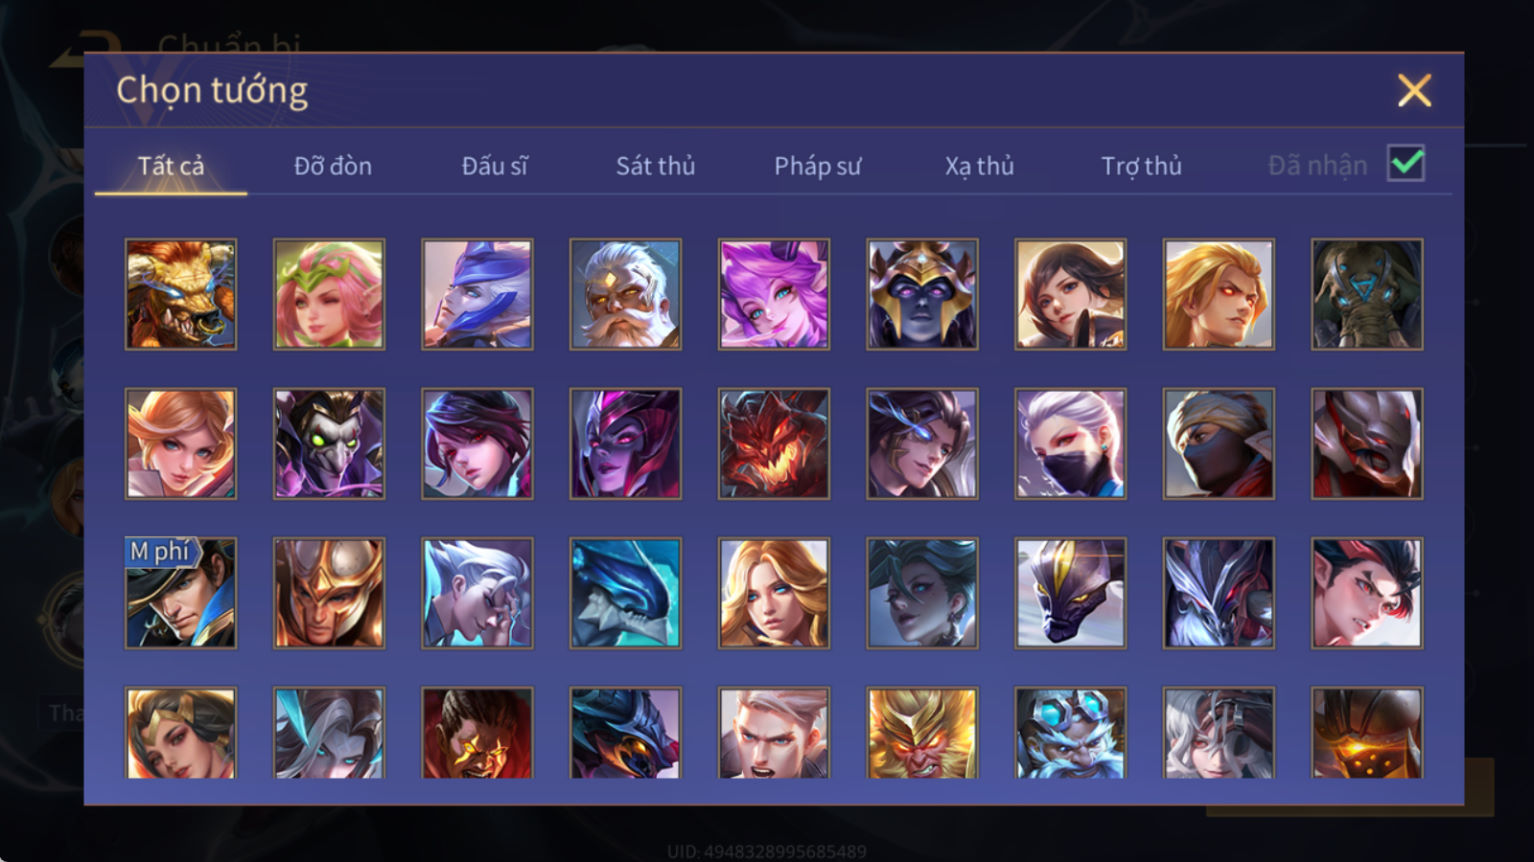The height and width of the screenshot is (862, 1534).
Task: Close the Chọn tướng dialog
Action: click(1414, 91)
